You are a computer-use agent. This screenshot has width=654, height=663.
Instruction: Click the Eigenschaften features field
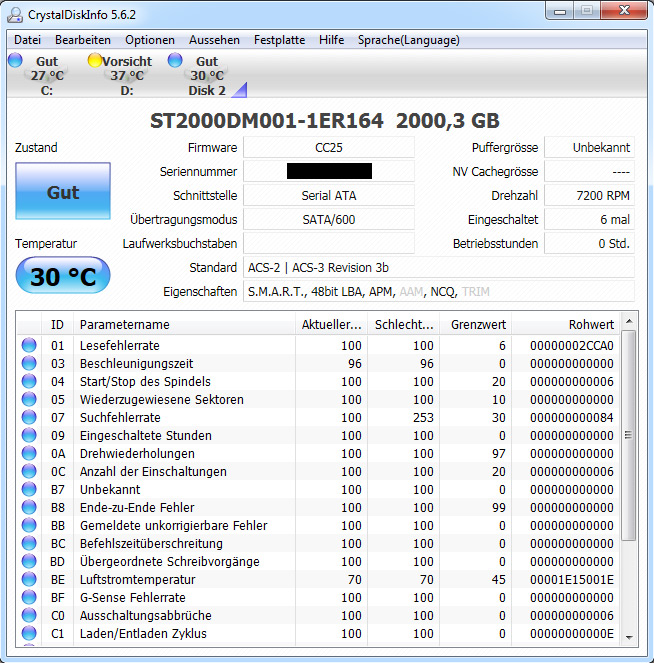439,292
